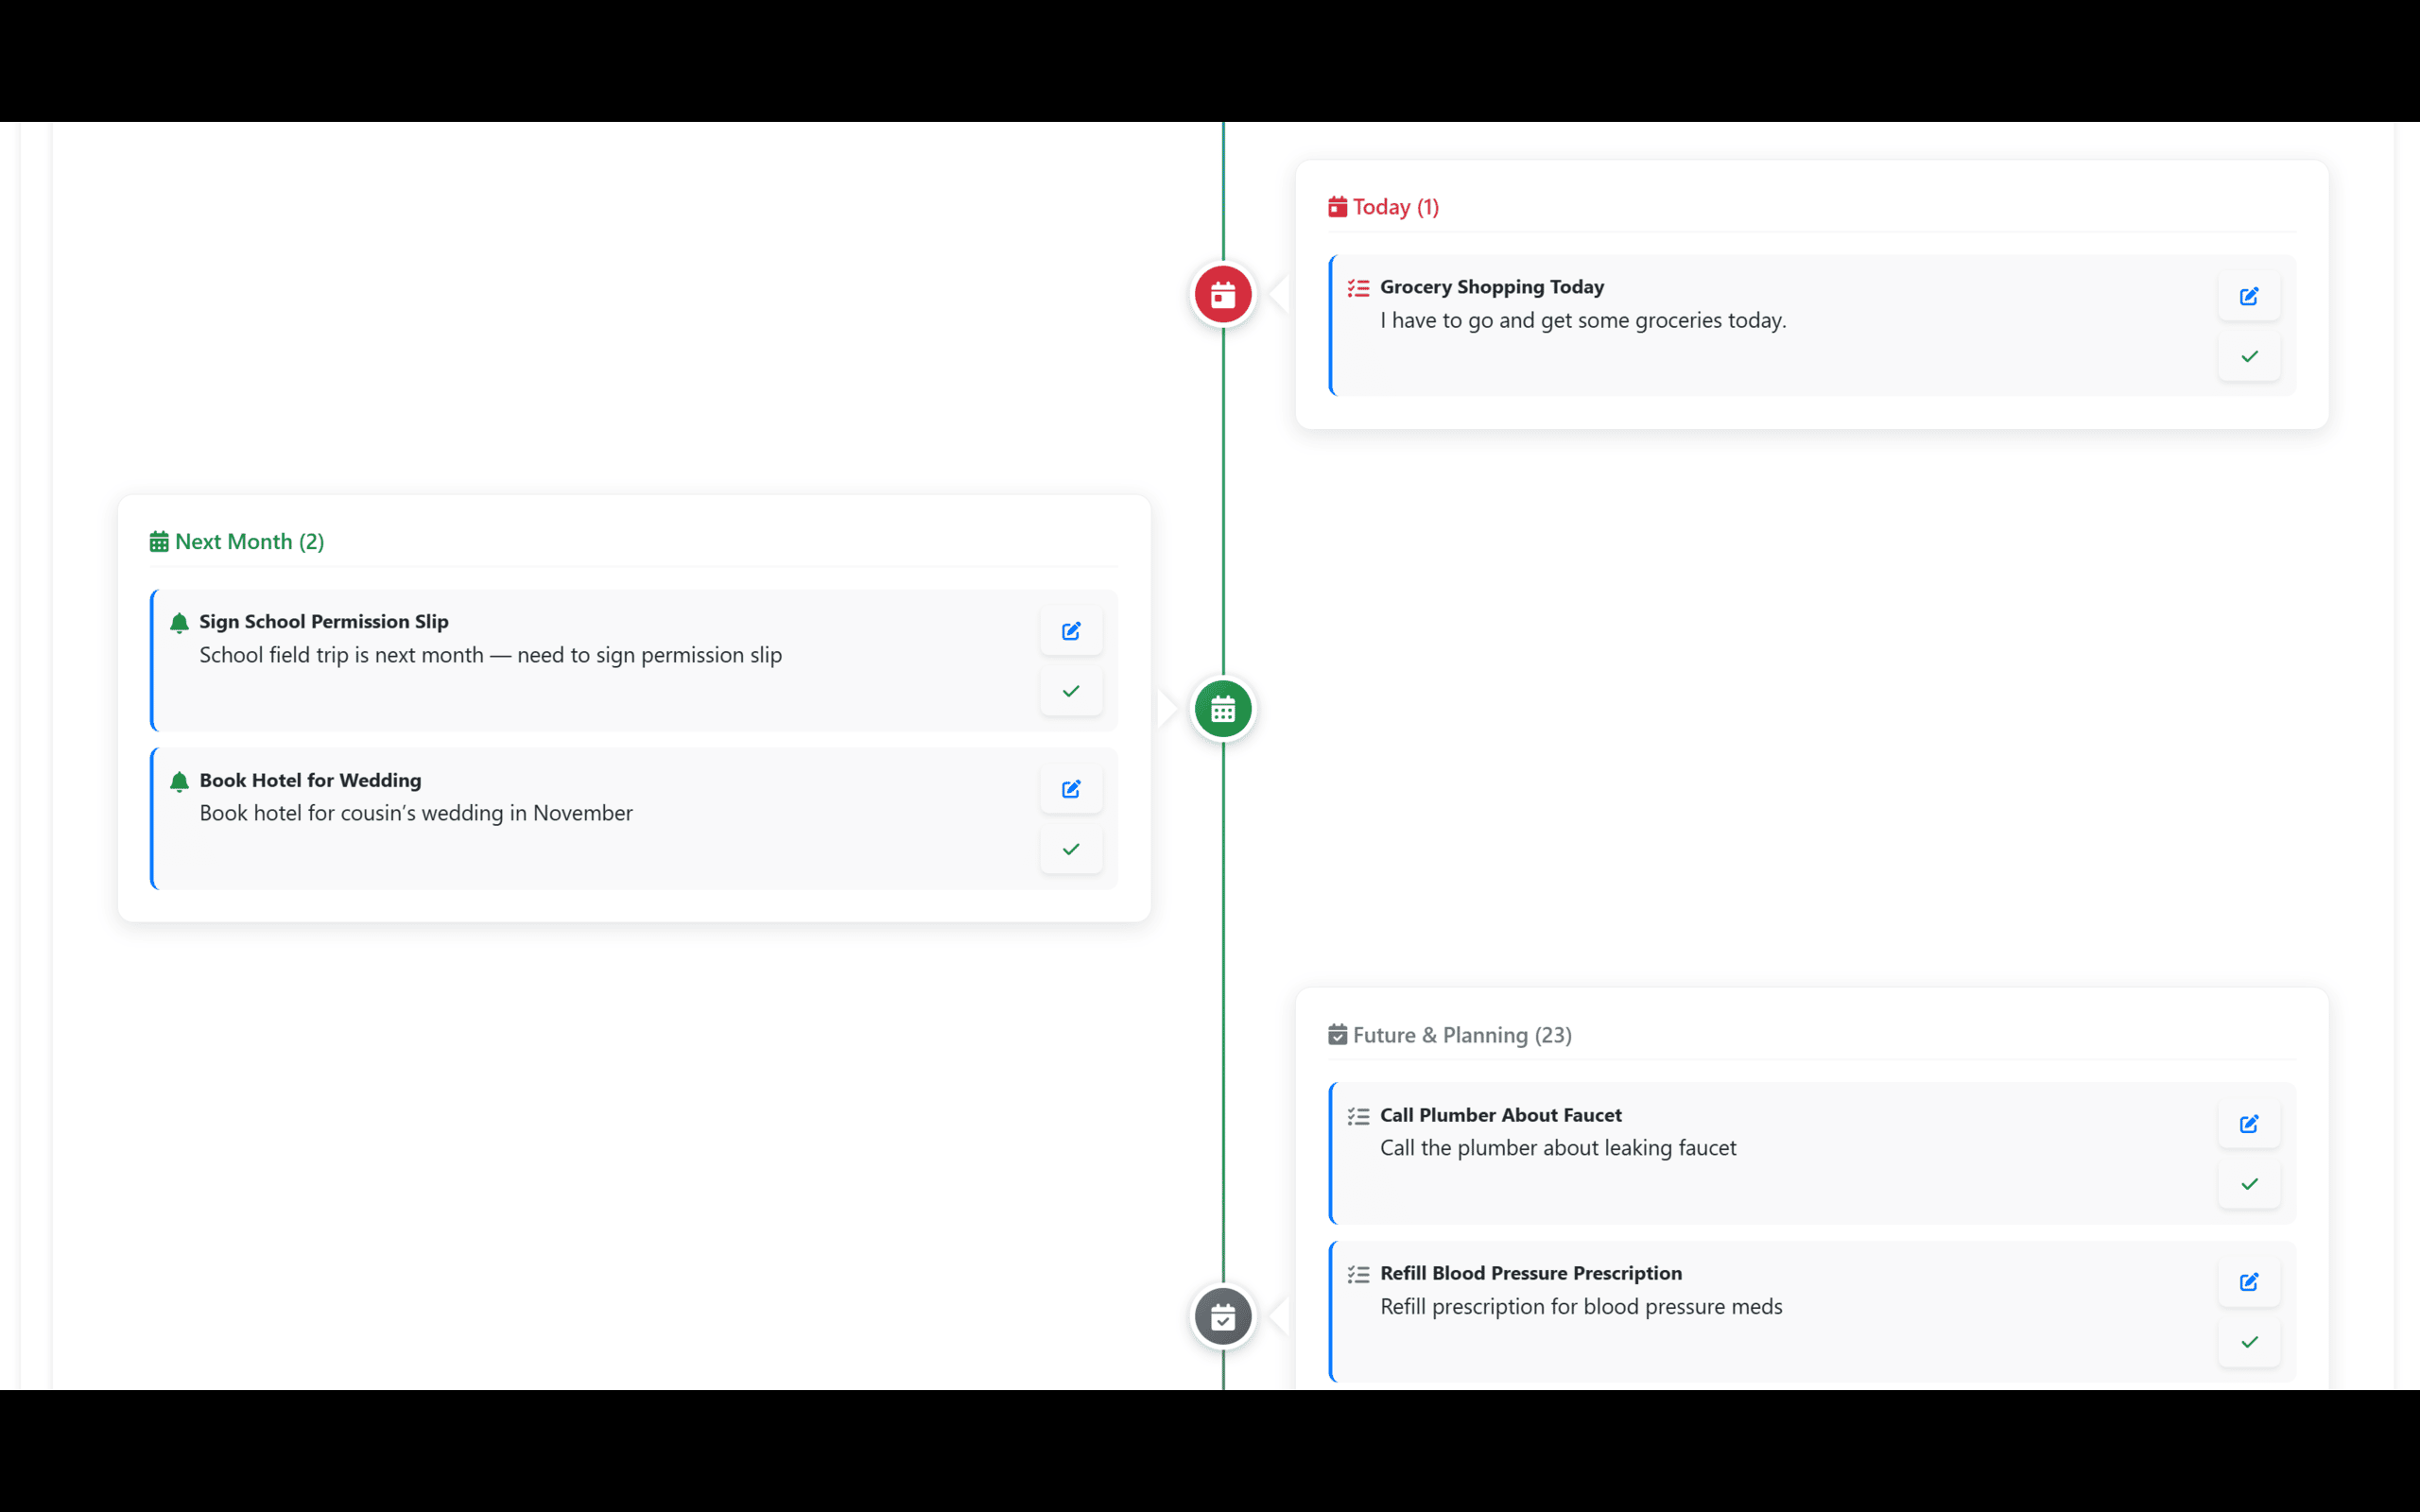Edit Book Hotel for Wedding item
The image size is (2420, 1512).
1071,789
